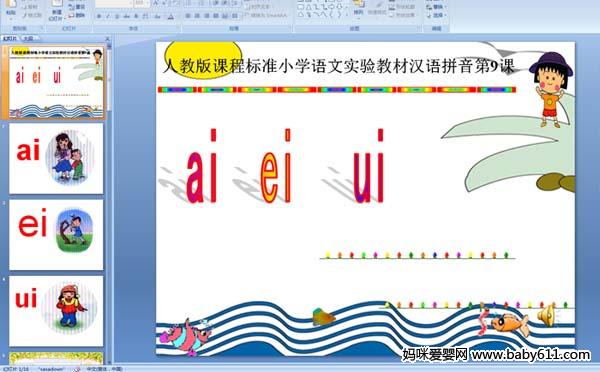Screen dimensions: 600x372
Task: Click the bullets list icon
Action: tap(189, 3)
